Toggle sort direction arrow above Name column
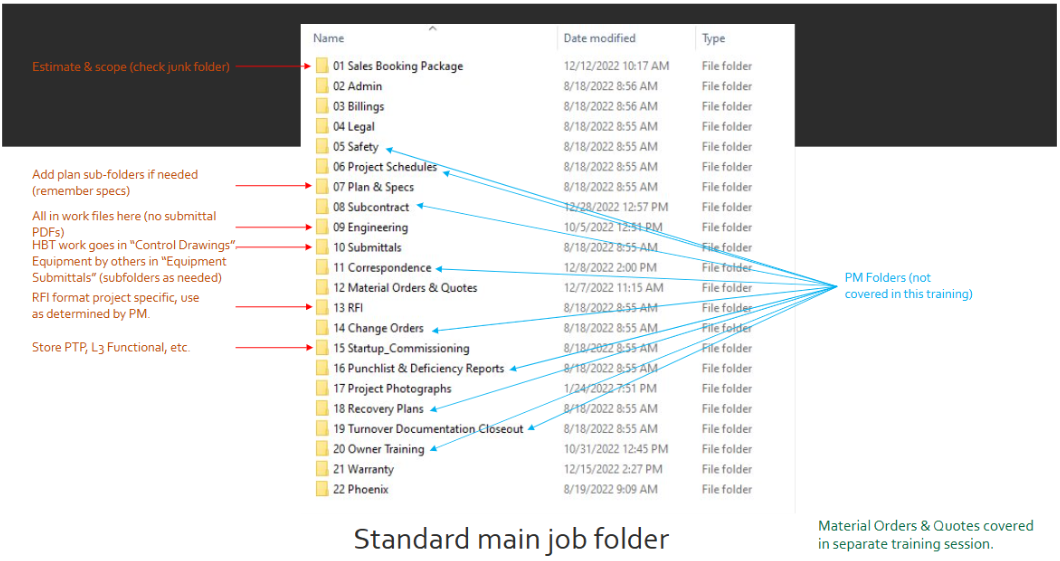Screen dimensions: 1060x561 (x=431, y=29)
